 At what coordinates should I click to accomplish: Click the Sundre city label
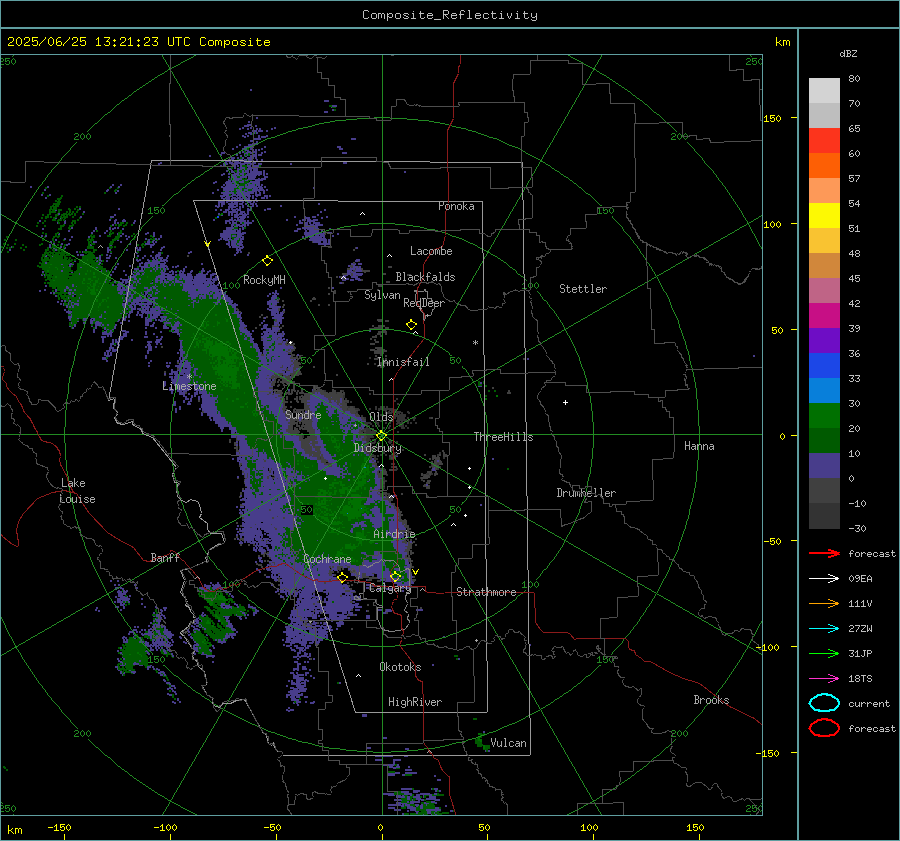point(303,414)
